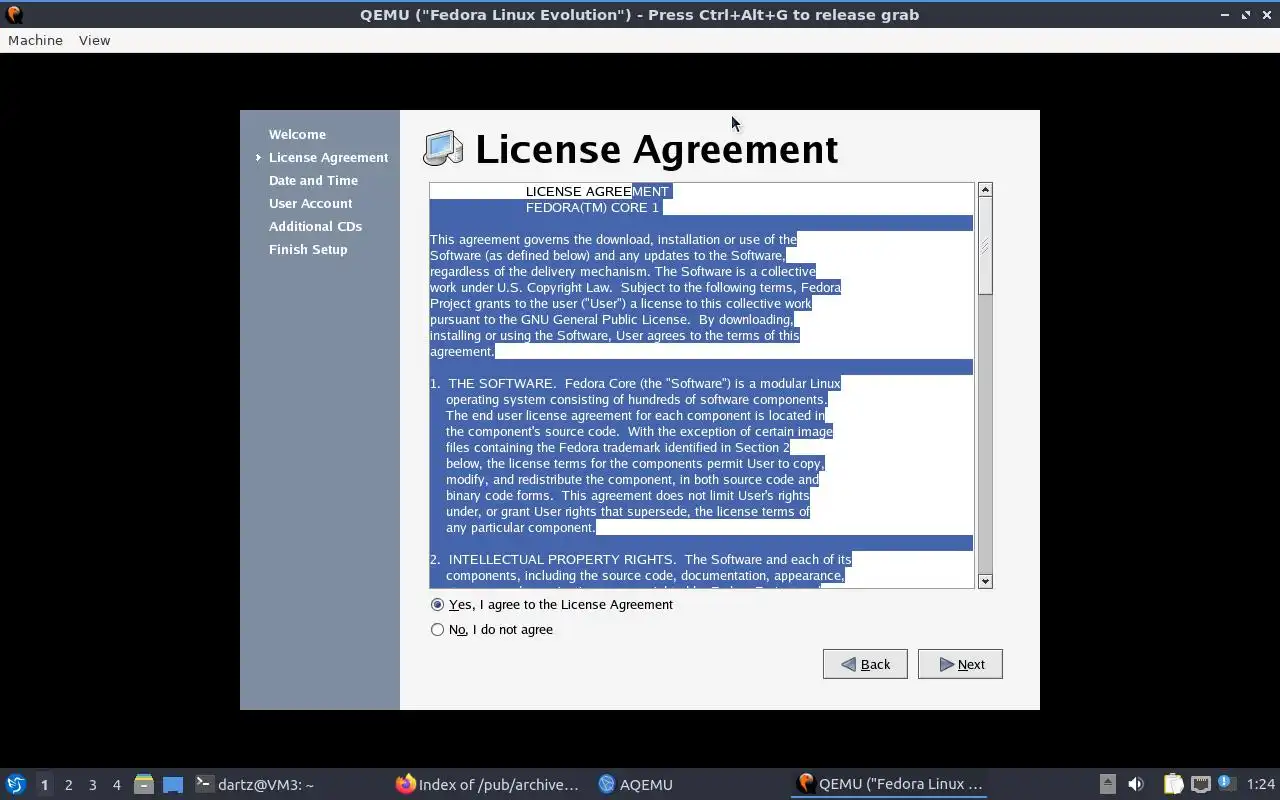The width and height of the screenshot is (1280, 800).
Task: Open the application launcher bird icon in taskbar
Action: click(15, 784)
